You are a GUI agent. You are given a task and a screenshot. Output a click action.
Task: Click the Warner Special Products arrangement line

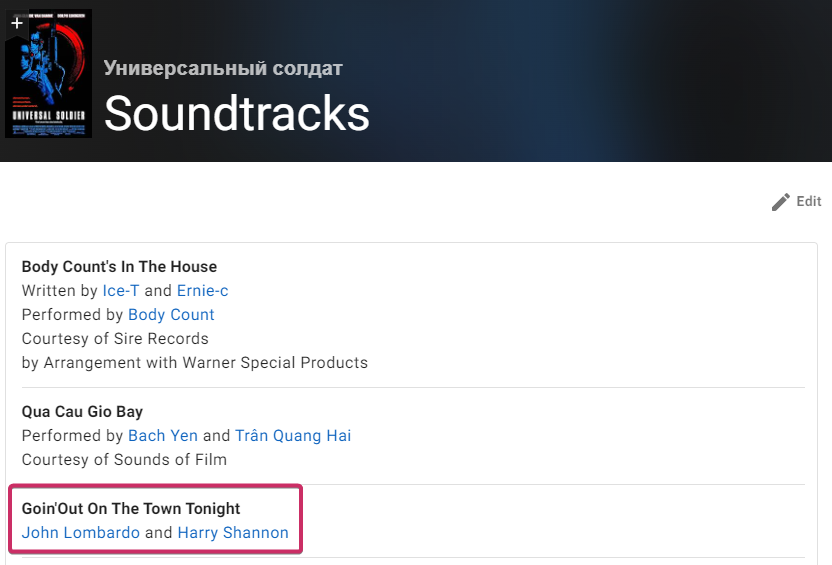195,363
